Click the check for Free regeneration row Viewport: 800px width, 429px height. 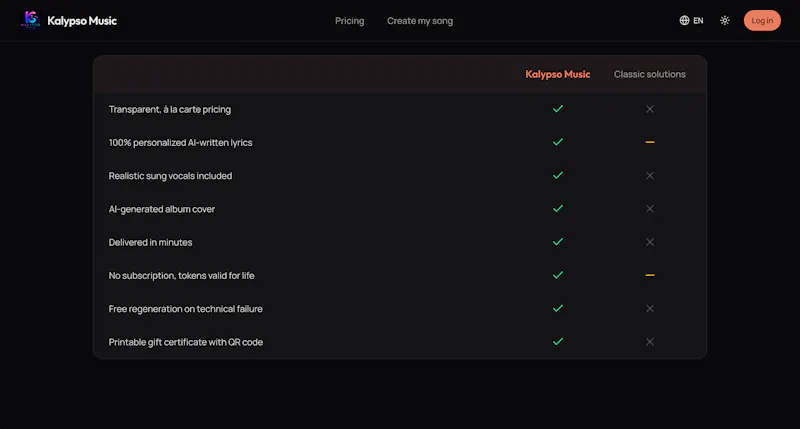[558, 308]
